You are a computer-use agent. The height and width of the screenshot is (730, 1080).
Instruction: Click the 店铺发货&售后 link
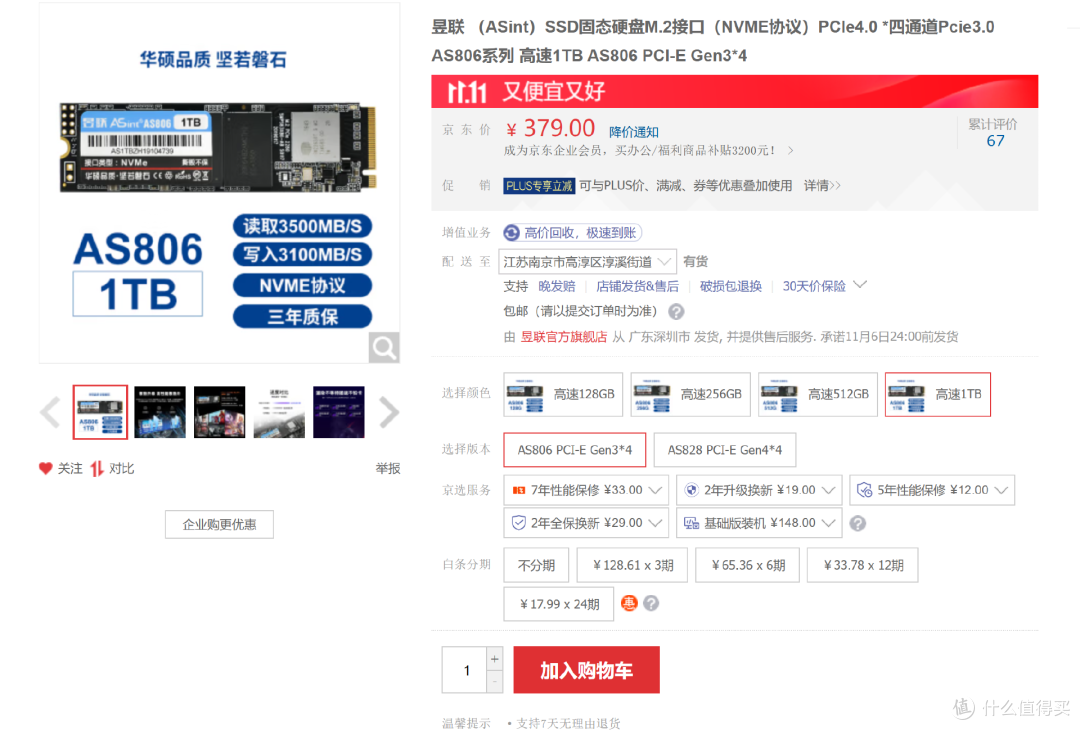coord(637,286)
